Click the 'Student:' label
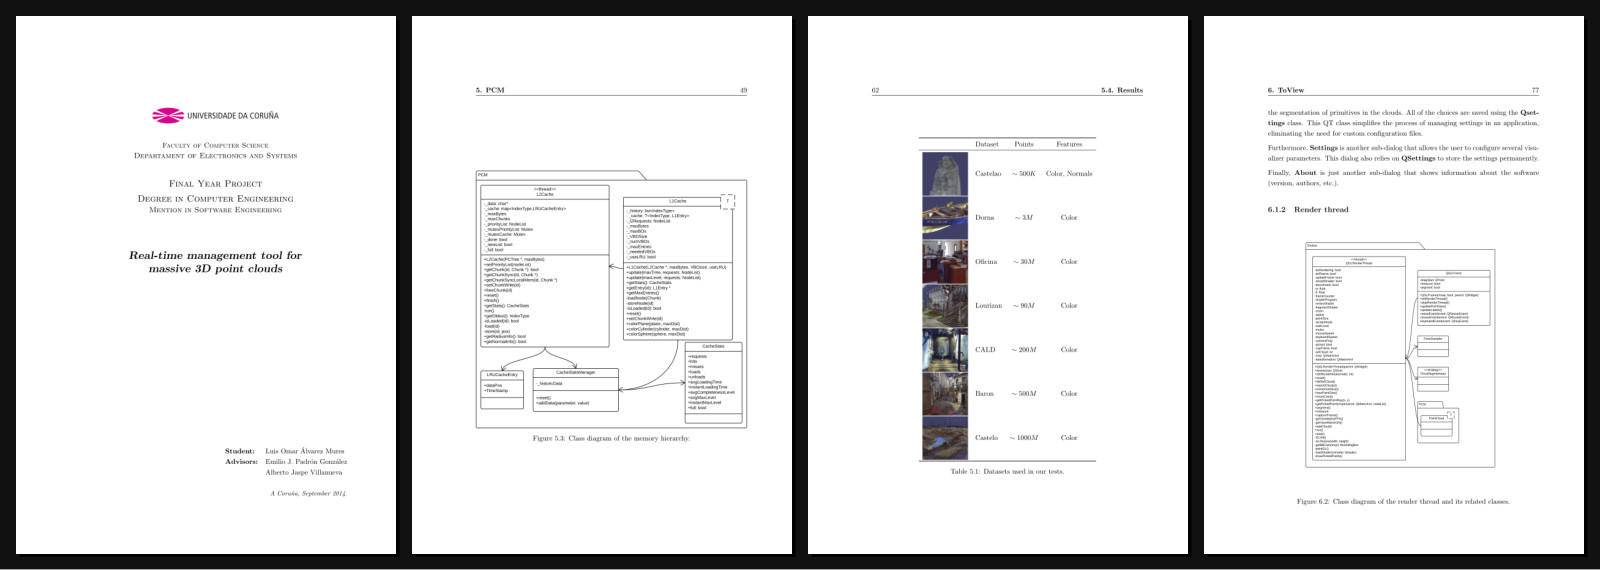Image resolution: width=1600 pixels, height=570 pixels. pyautogui.click(x=240, y=452)
